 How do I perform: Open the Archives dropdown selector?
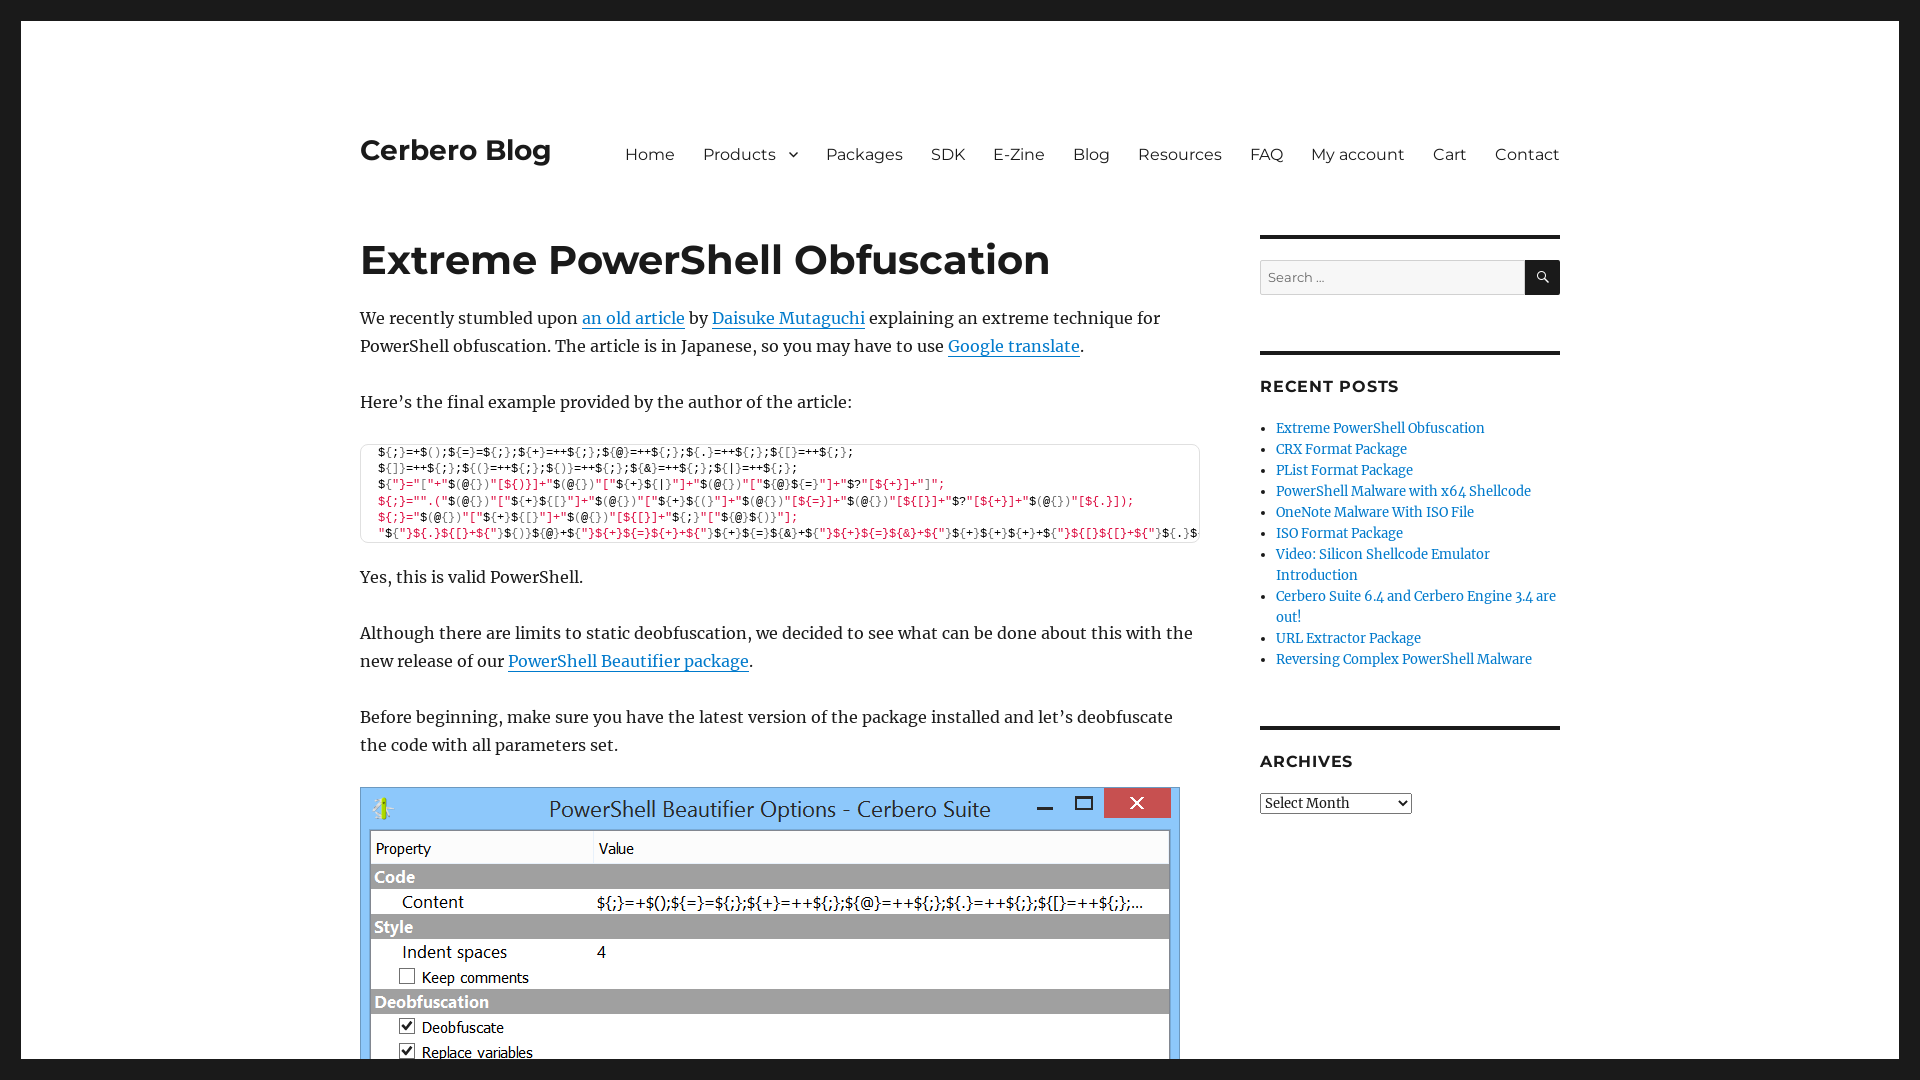(1335, 803)
